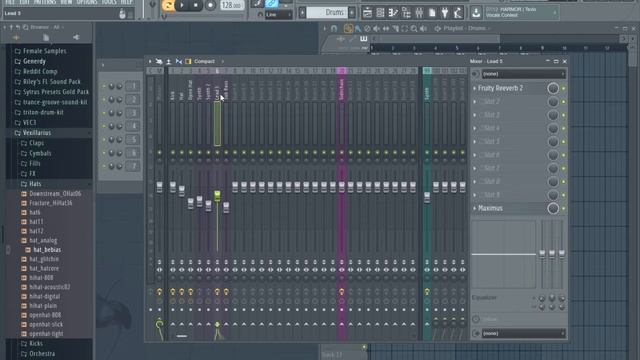Open the HARMOR Tevlo Vocals Contest news panel
640x360 pixels.
tap(521, 13)
